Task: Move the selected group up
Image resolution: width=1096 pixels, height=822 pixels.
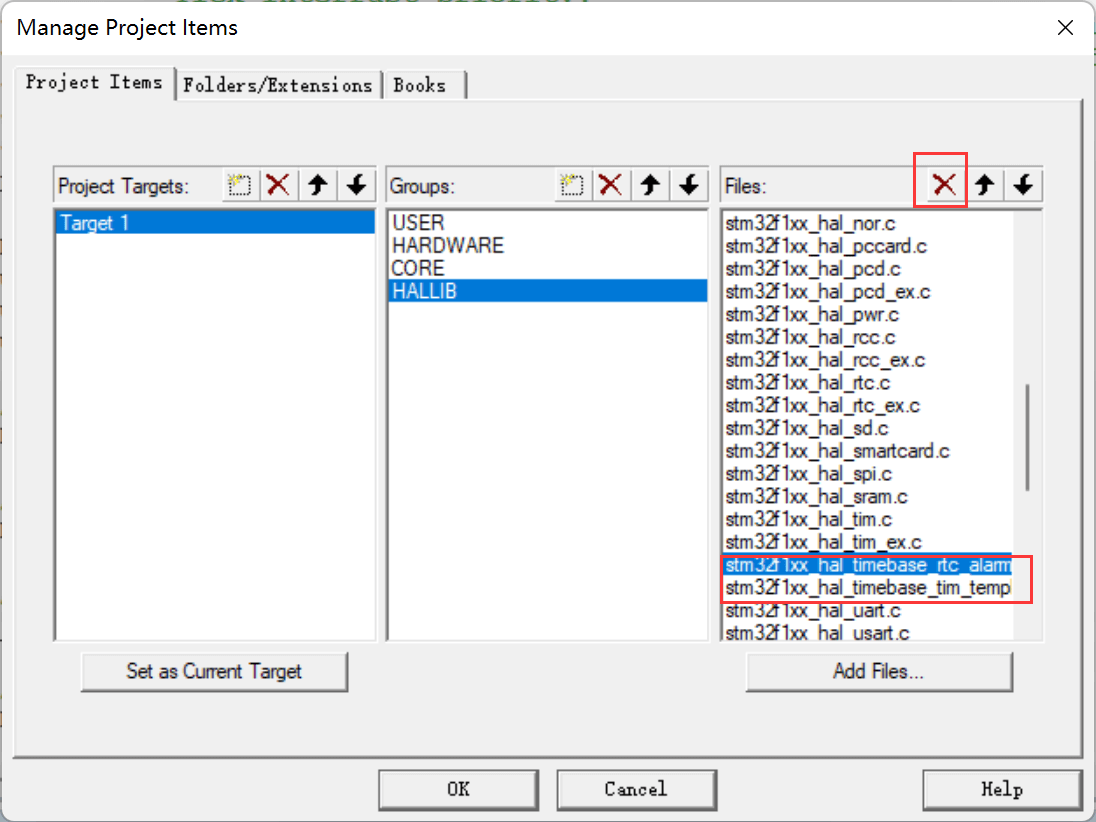Action: point(650,185)
